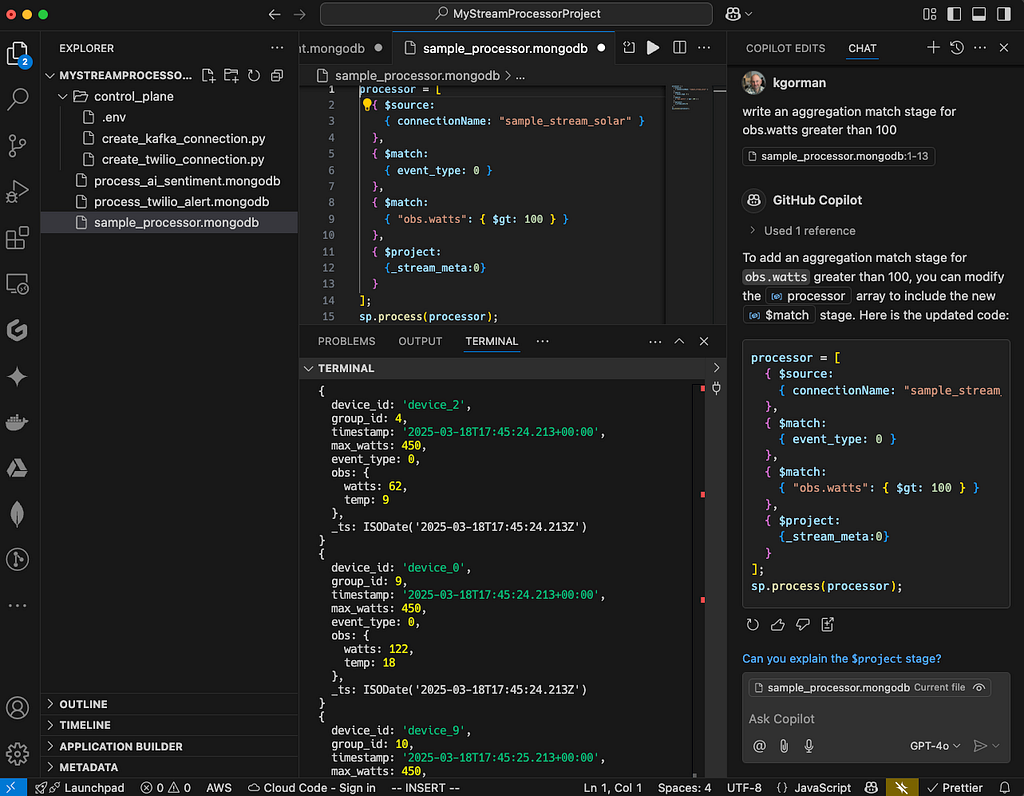Switch to the OUTPUT tab
Viewport: 1024px width, 796px height.
point(419,340)
